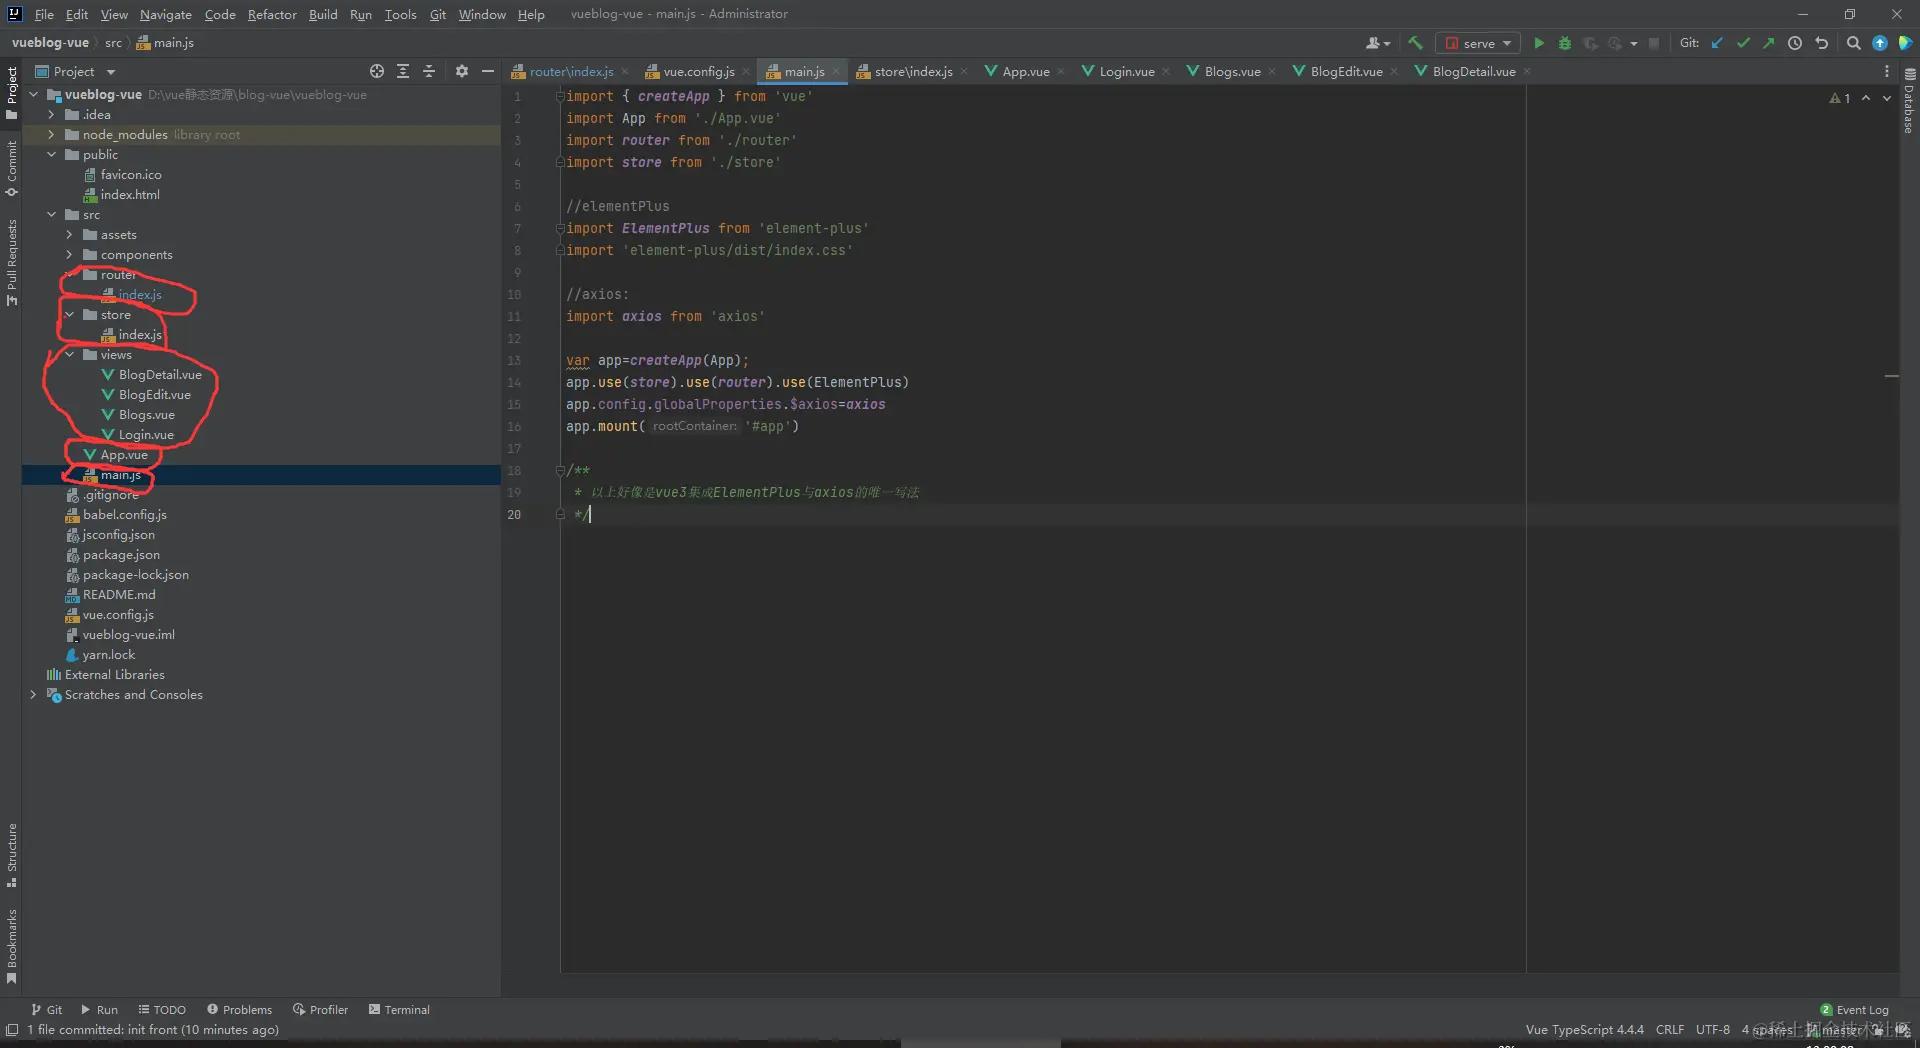Build the project with the hammer icon
Screen dimensions: 1920x1048
[1415, 43]
